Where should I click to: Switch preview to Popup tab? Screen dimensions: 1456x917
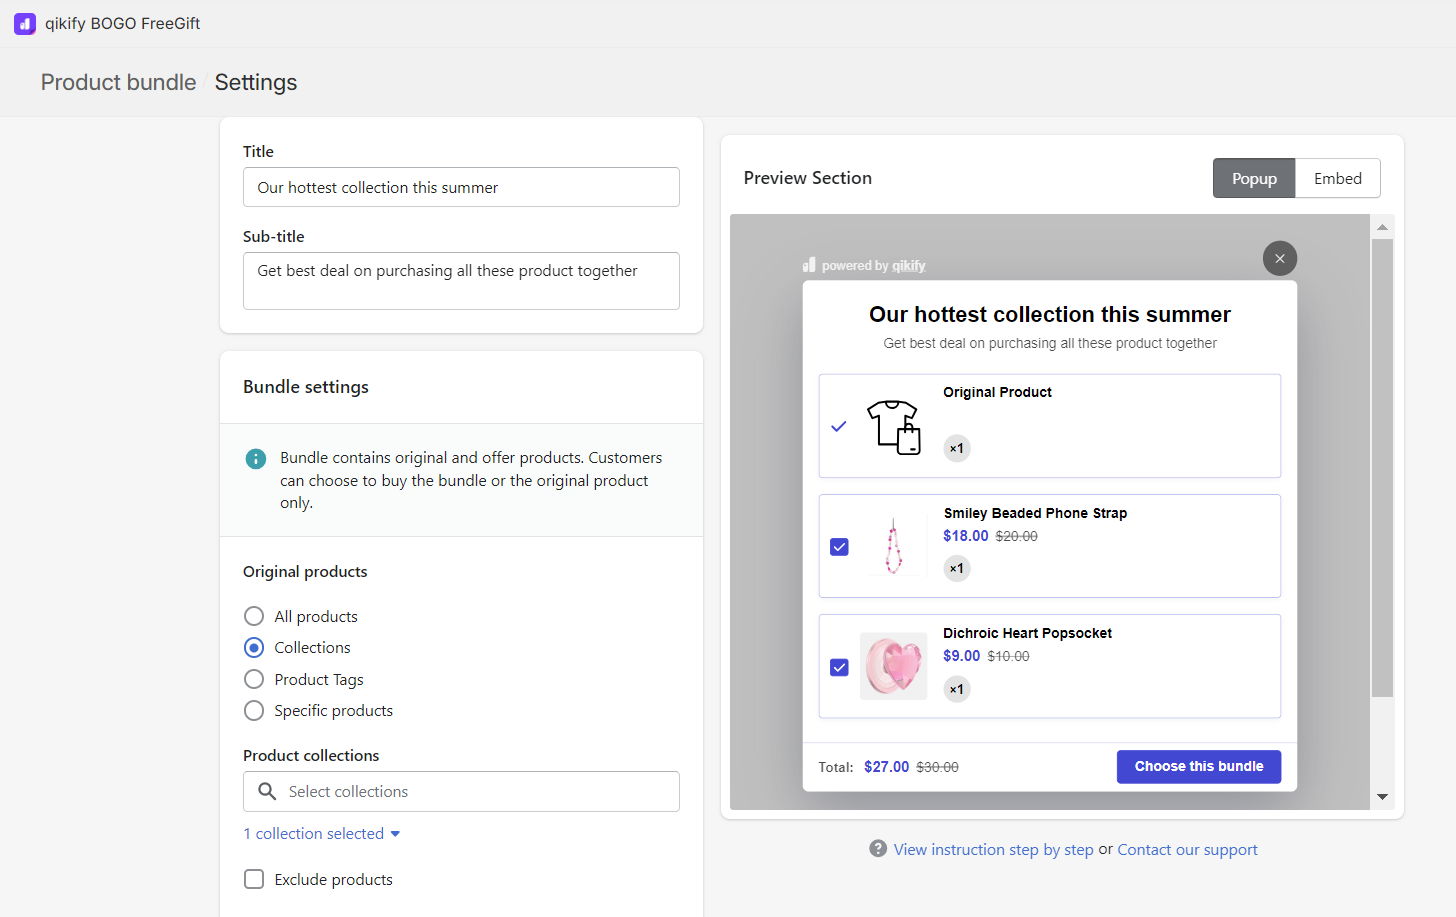pyautogui.click(x=1254, y=178)
